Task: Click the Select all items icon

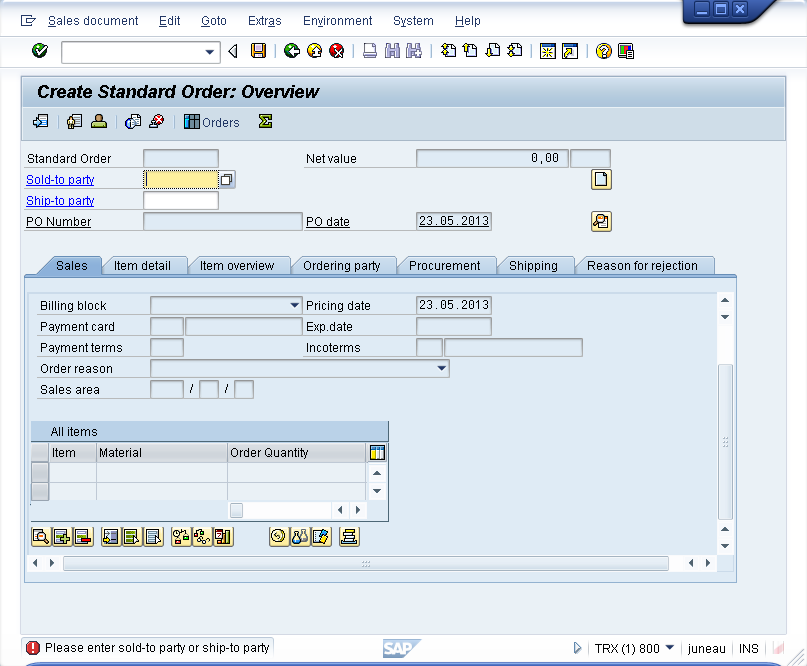Action: pos(132,537)
